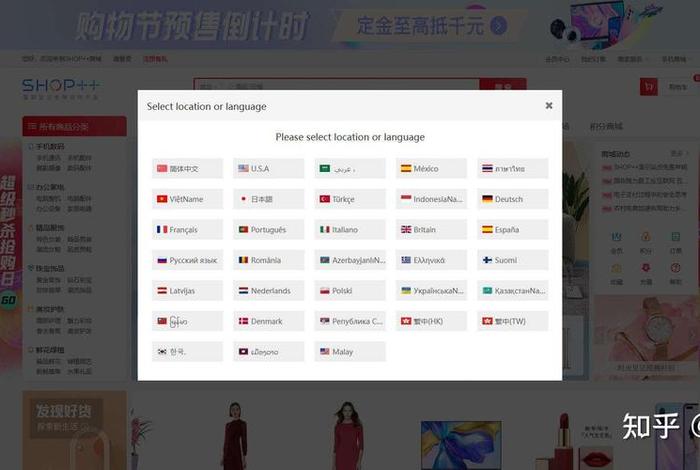Select the Thai language option
Screen dimensions: 700x470
512,168
